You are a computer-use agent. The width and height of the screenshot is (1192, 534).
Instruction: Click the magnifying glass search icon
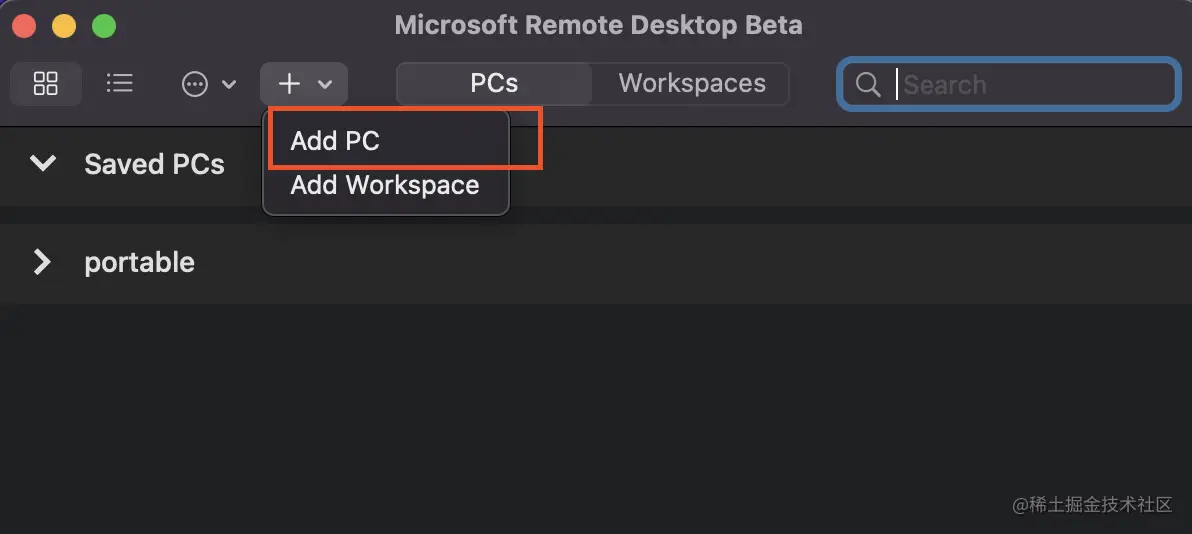pyautogui.click(x=867, y=84)
